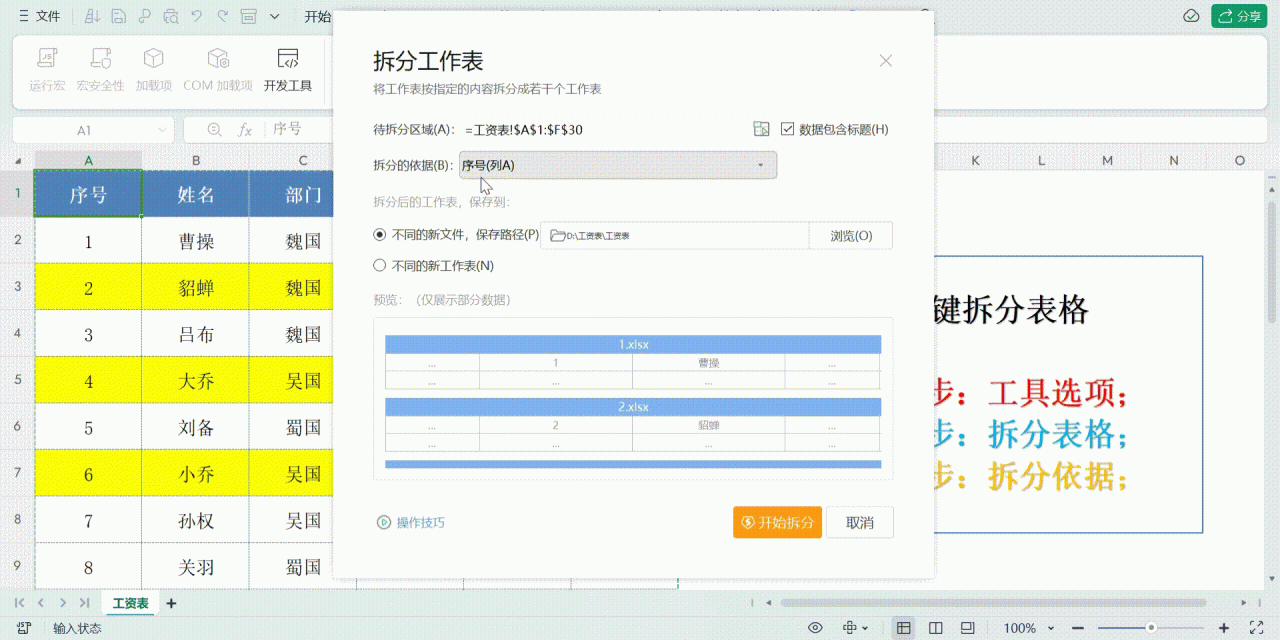Click the range selector icon beside 待拆分区域
Image resolution: width=1280 pixels, height=640 pixels.
762,129
